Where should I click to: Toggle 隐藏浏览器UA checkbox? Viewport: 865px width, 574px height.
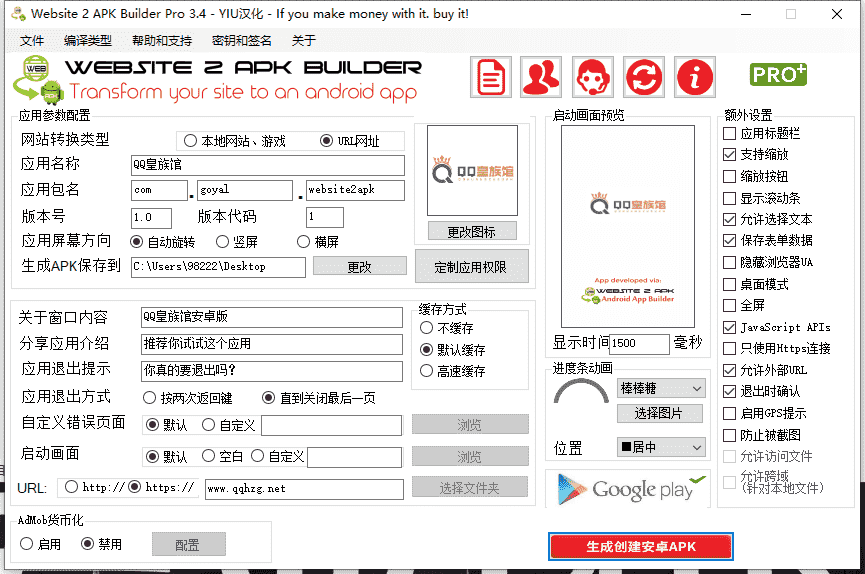tap(729, 262)
